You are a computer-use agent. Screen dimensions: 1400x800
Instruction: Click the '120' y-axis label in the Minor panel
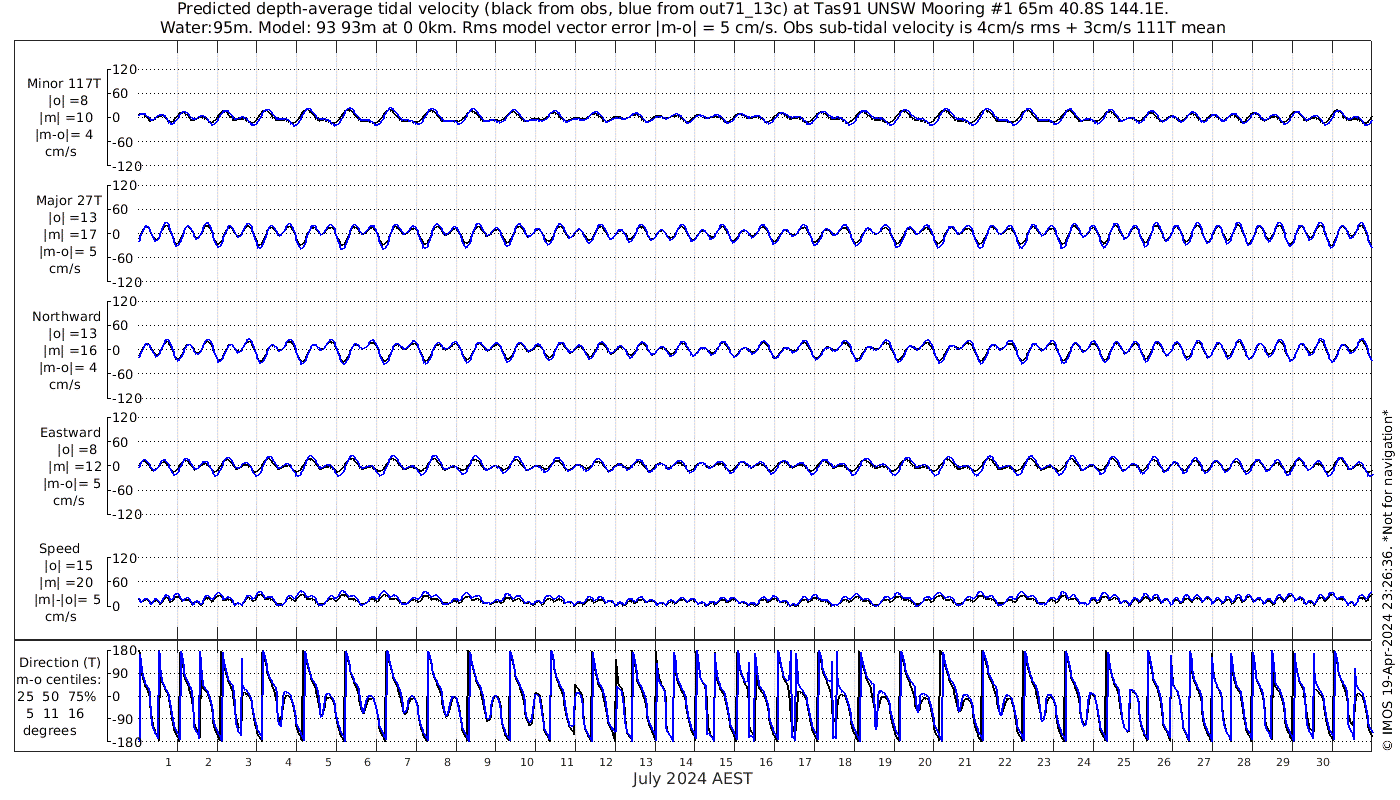tap(124, 70)
